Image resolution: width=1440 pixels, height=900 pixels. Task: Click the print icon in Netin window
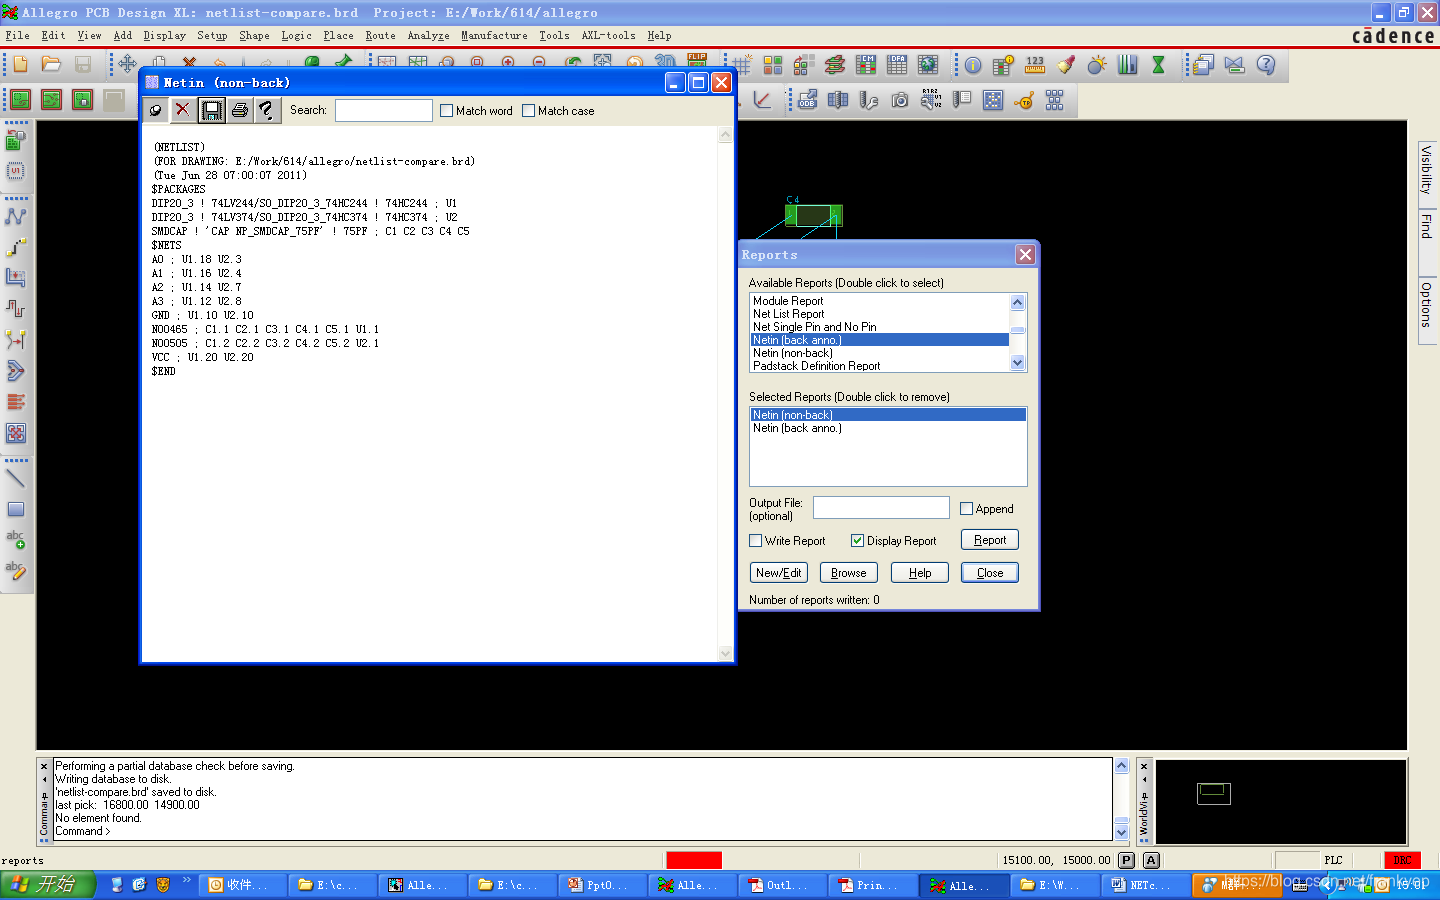point(240,110)
